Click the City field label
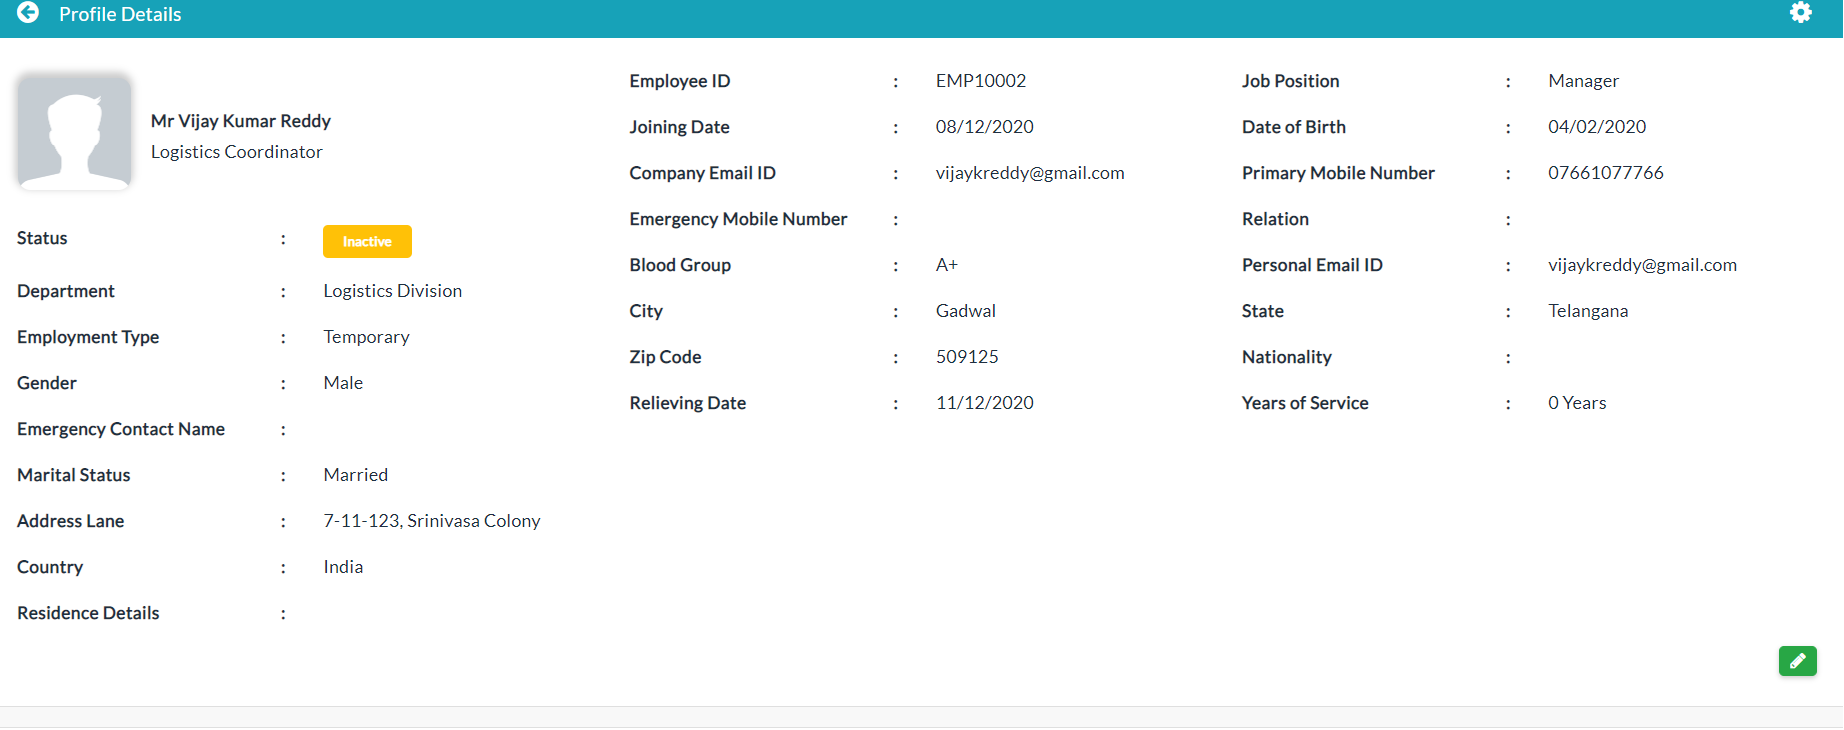Viewport: 1844px width, 730px height. (647, 311)
